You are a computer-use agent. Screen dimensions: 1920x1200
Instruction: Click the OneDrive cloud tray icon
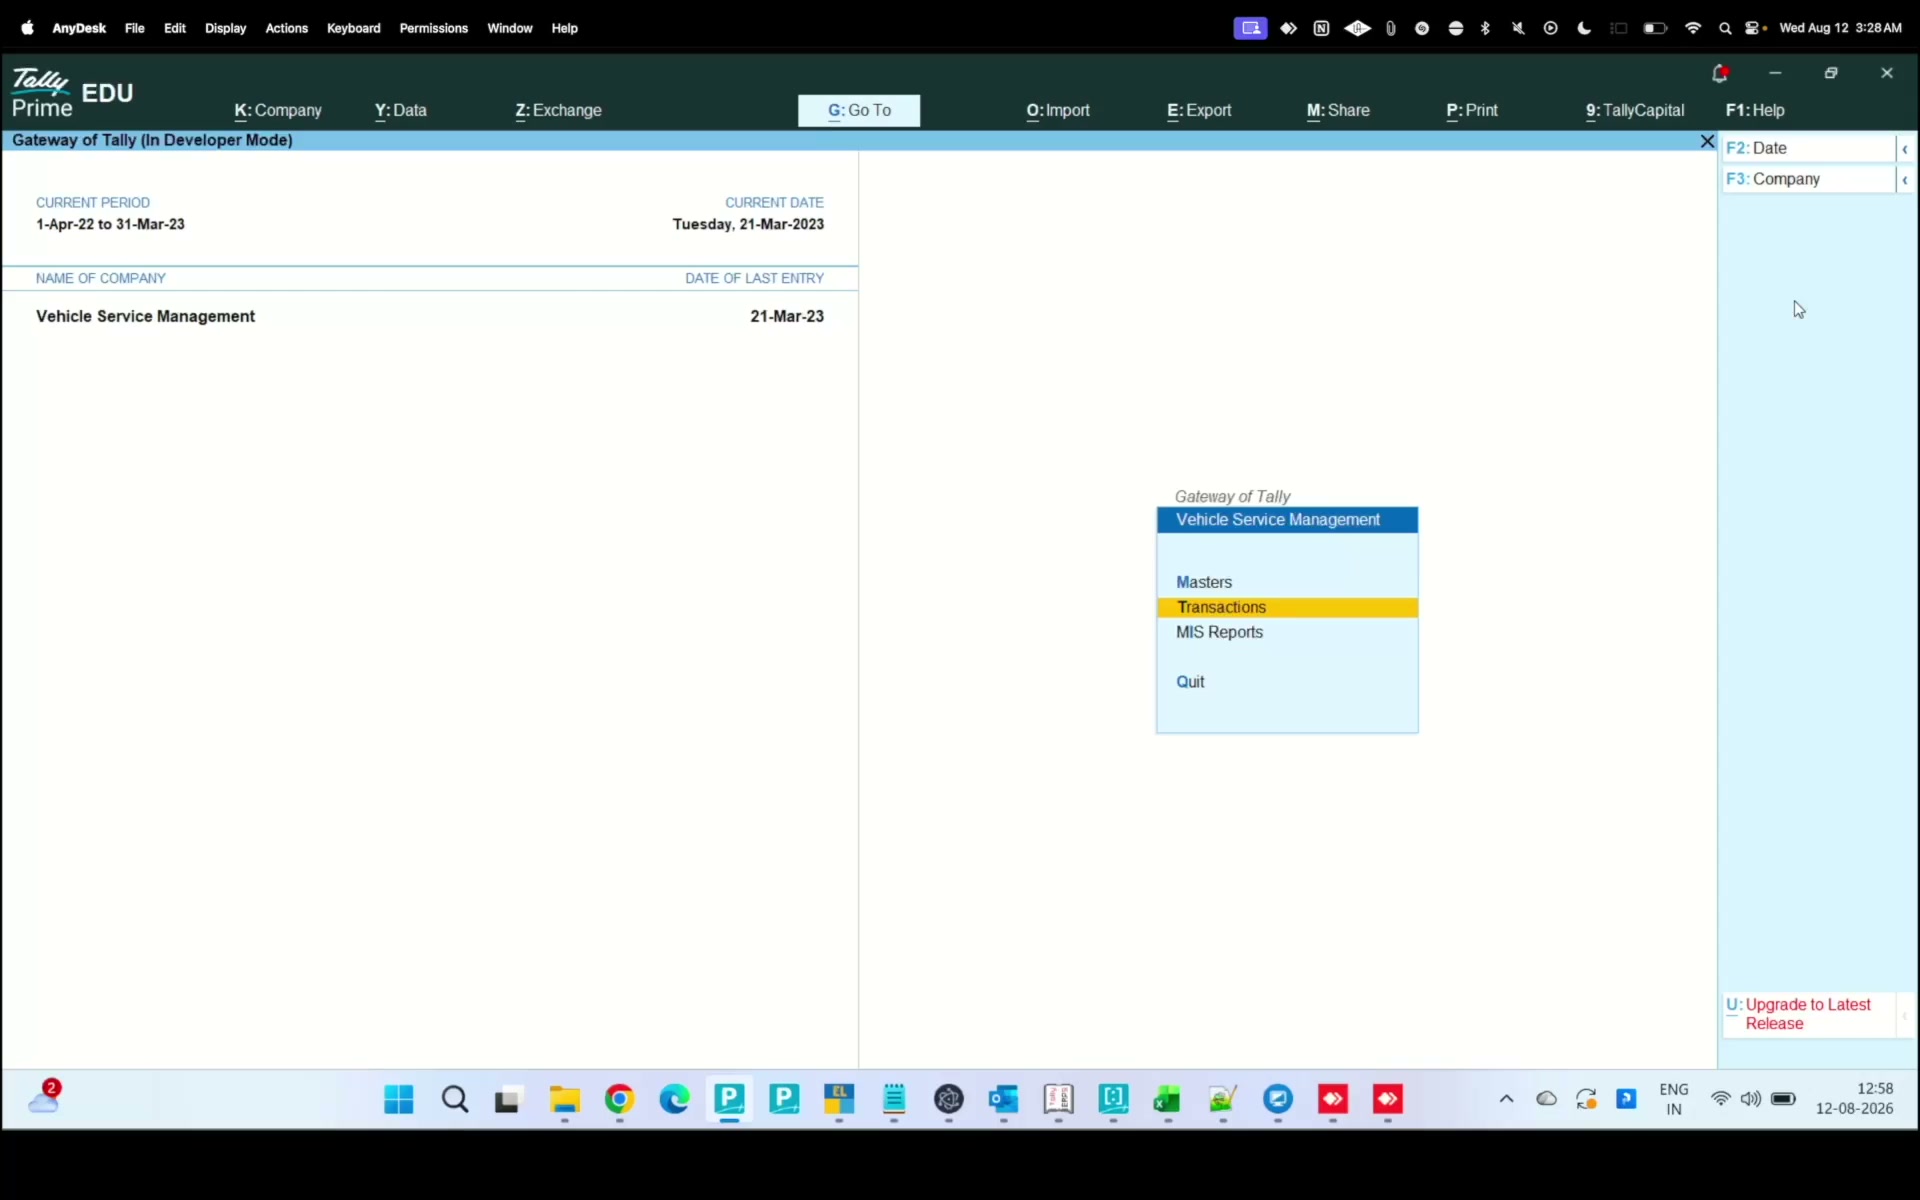click(1547, 1099)
